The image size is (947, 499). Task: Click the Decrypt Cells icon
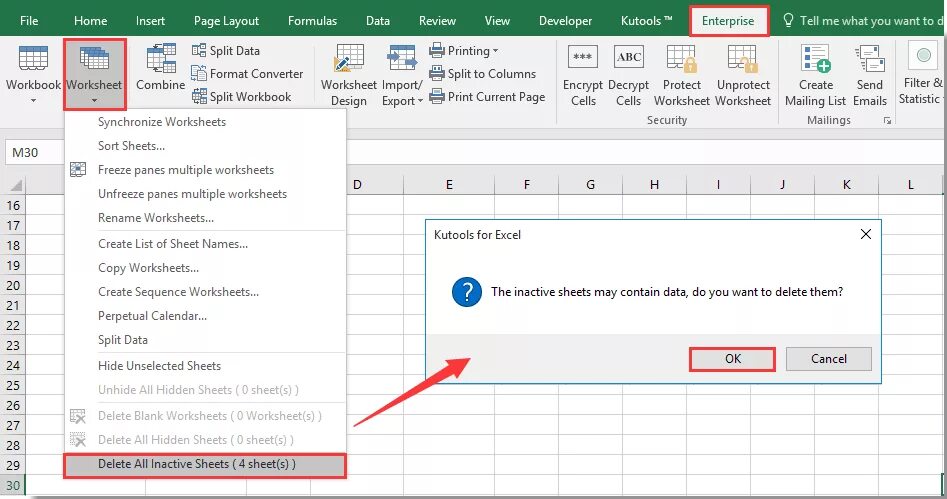click(628, 57)
